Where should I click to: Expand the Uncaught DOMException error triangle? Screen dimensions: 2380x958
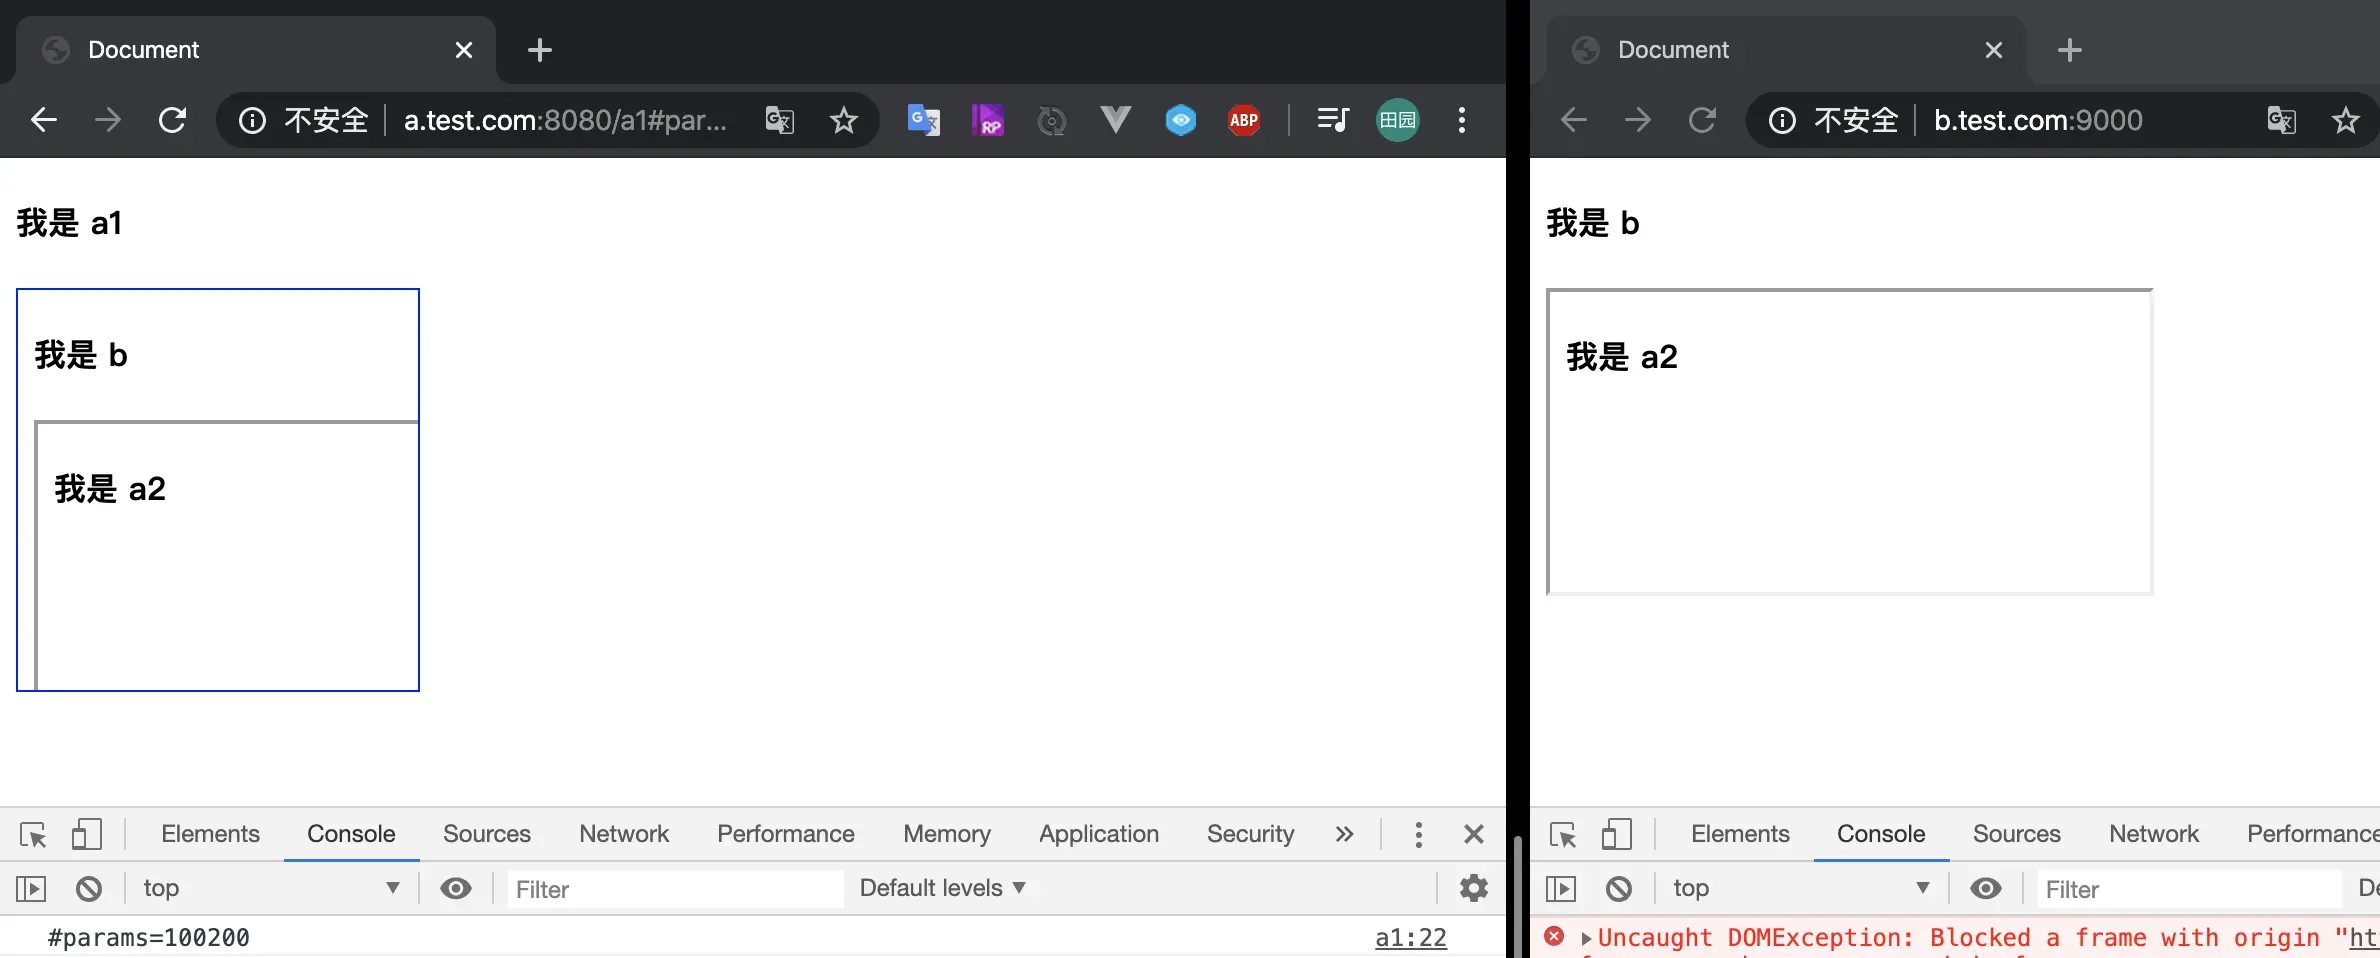pos(1586,939)
